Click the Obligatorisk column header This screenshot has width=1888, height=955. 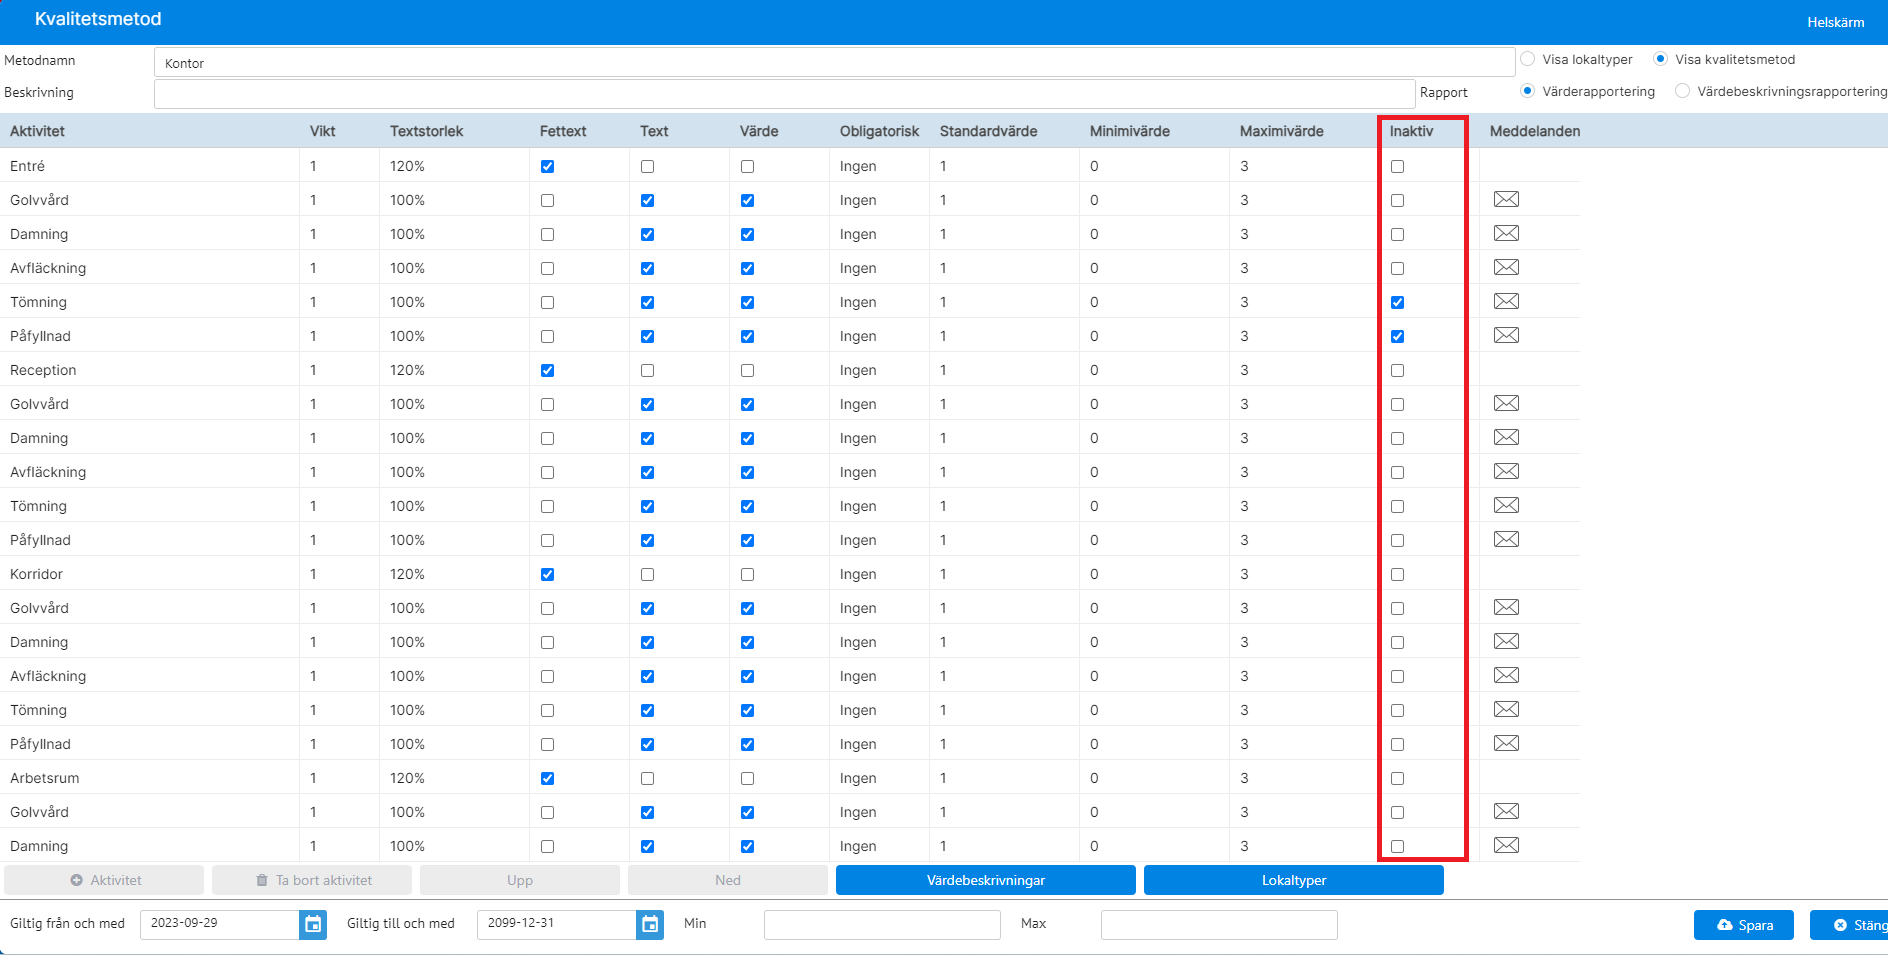[879, 131]
